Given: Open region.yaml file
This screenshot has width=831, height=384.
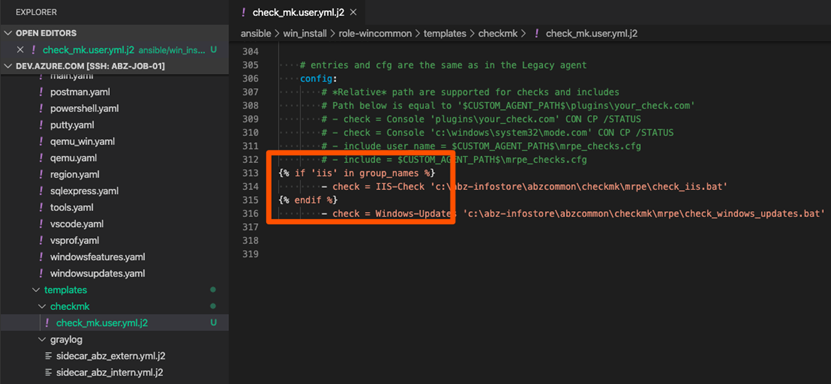Looking at the screenshot, I should (75, 174).
